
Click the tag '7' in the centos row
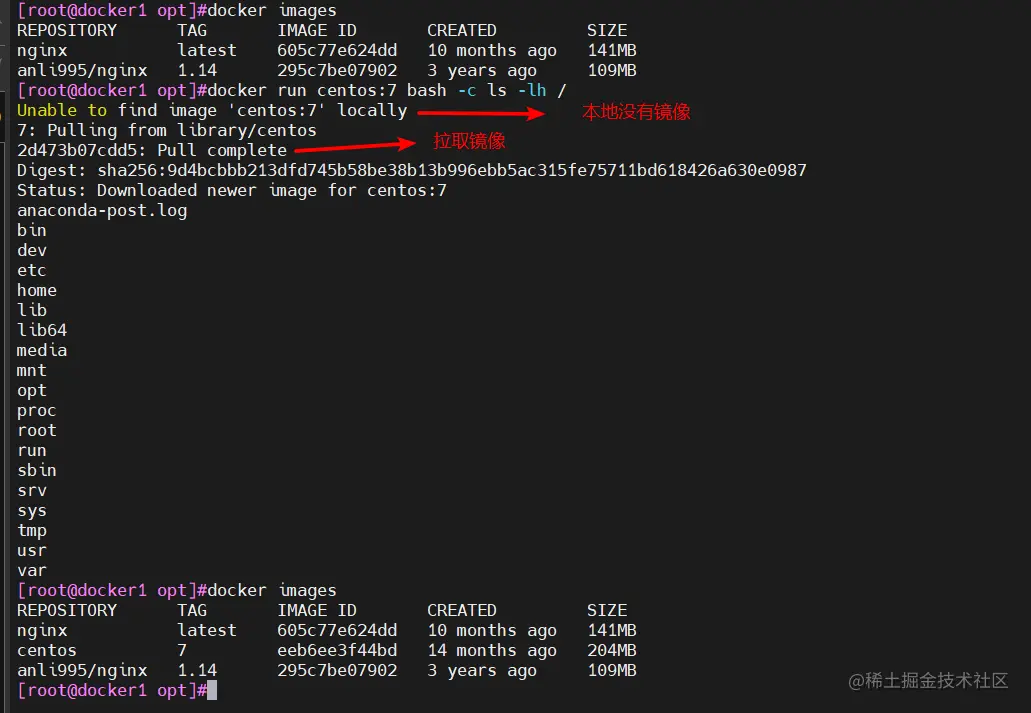[182, 651]
